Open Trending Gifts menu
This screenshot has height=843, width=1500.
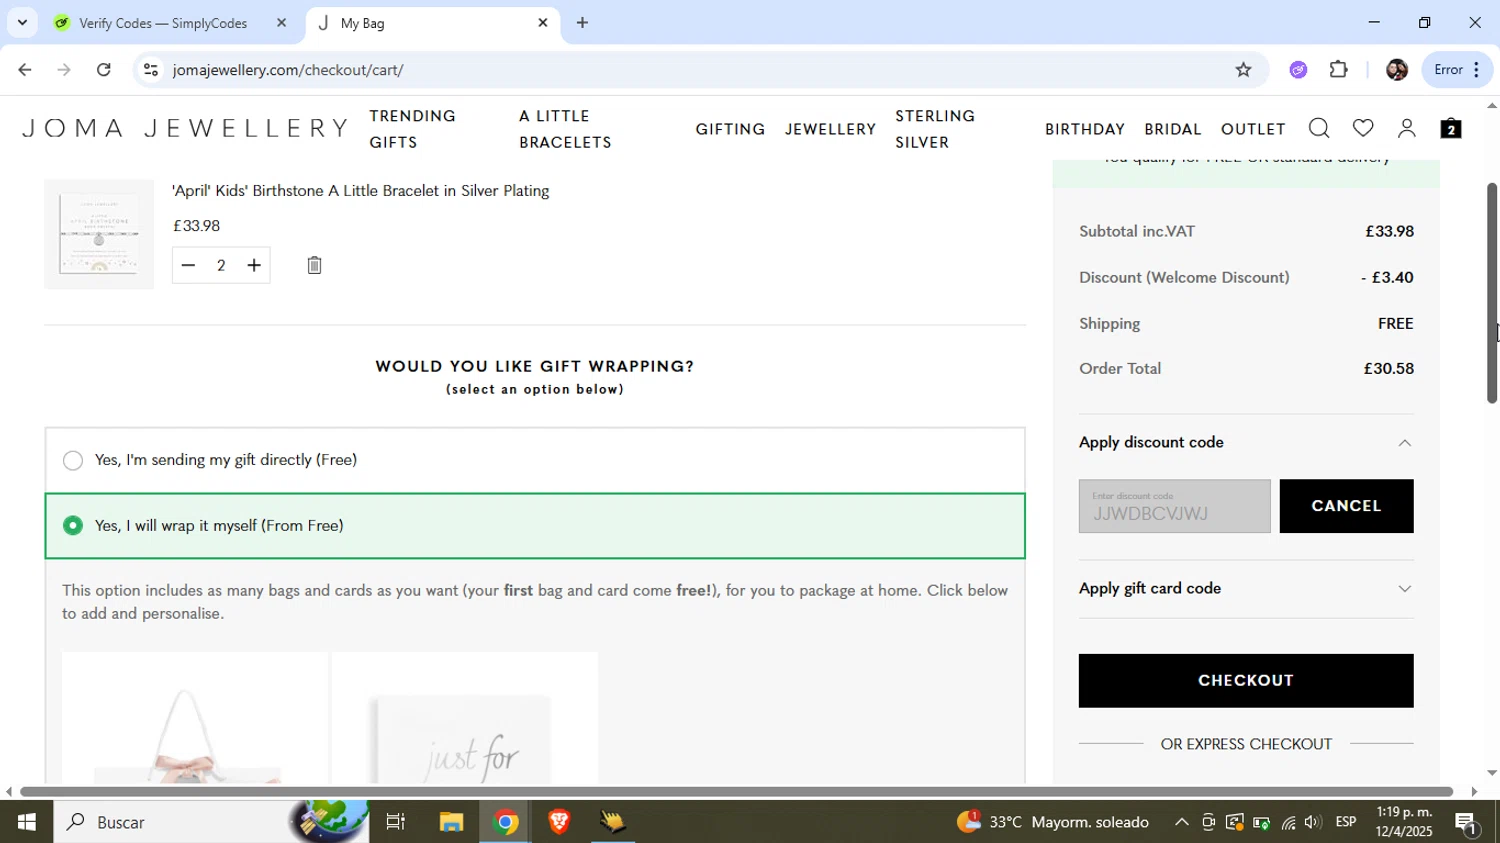click(x=412, y=129)
